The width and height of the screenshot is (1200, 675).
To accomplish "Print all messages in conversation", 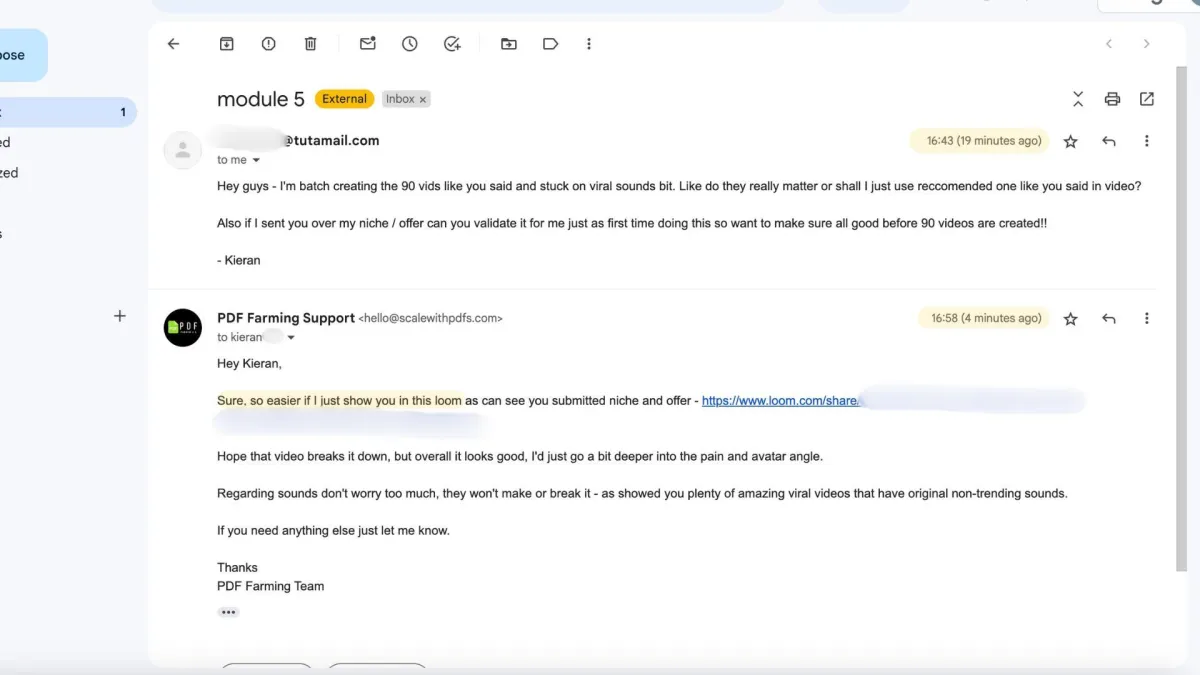I will coord(1112,99).
